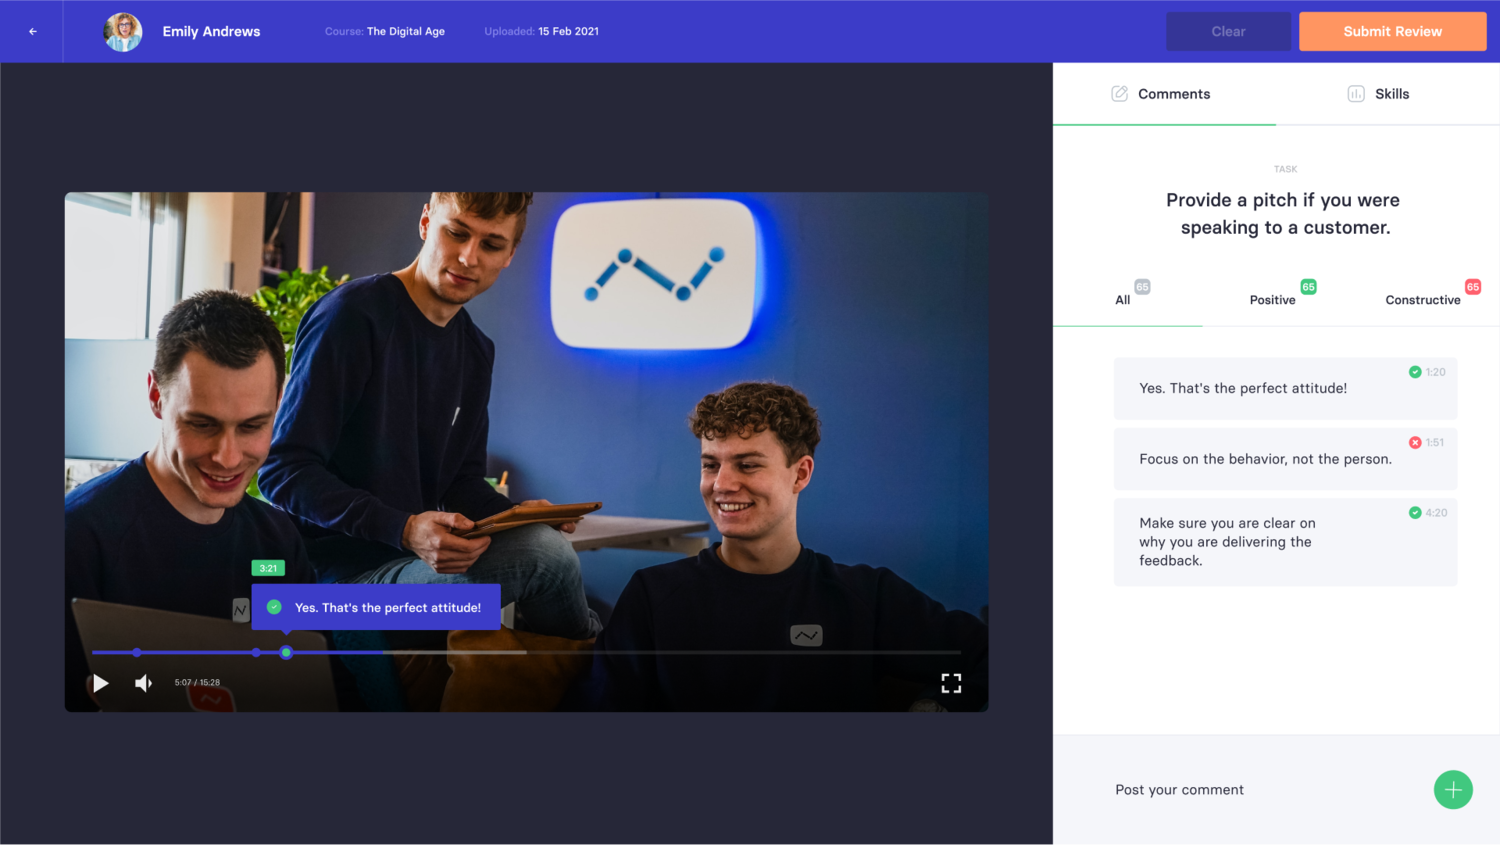Click the pencil icon beside Comments
This screenshot has width=1500, height=845.
point(1119,93)
